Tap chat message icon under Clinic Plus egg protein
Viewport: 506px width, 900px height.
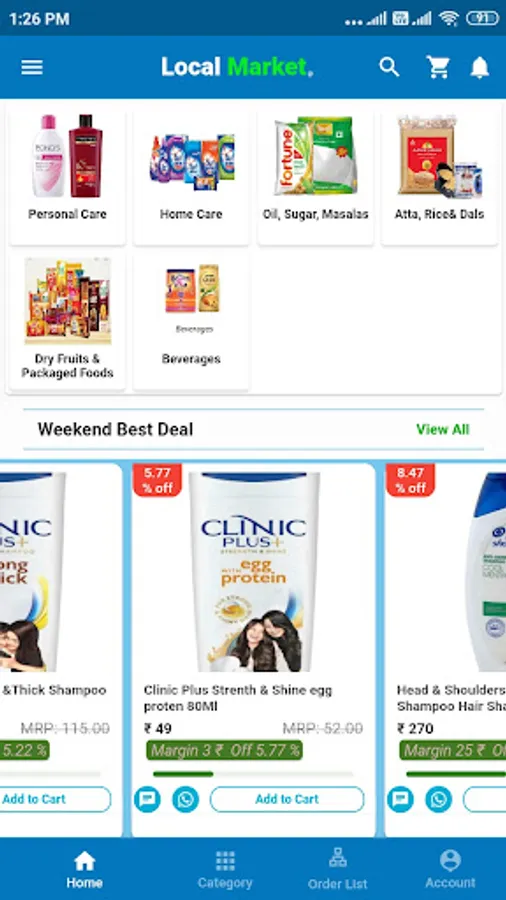coord(147,799)
